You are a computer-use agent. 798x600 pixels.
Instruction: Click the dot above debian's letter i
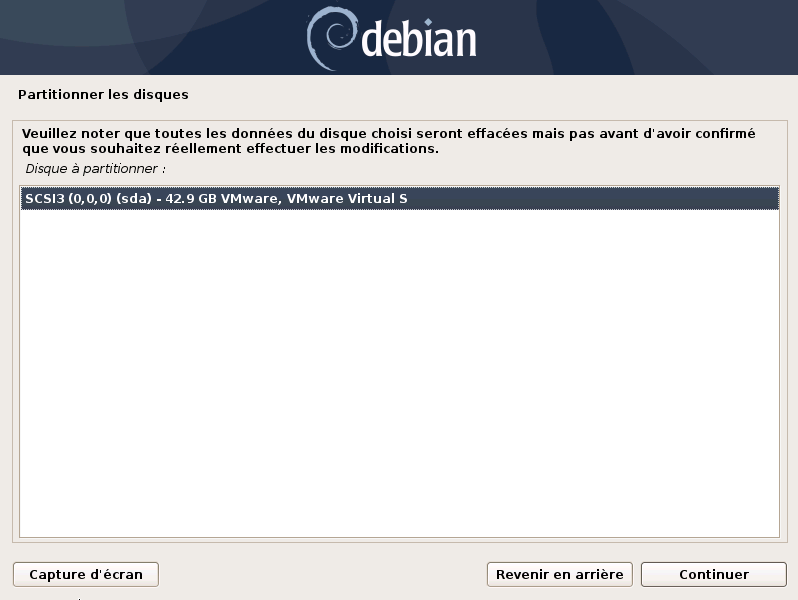[428, 22]
